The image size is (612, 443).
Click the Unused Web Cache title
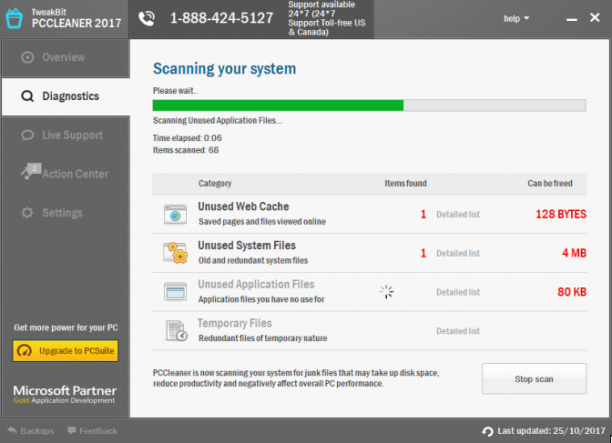tap(243, 206)
